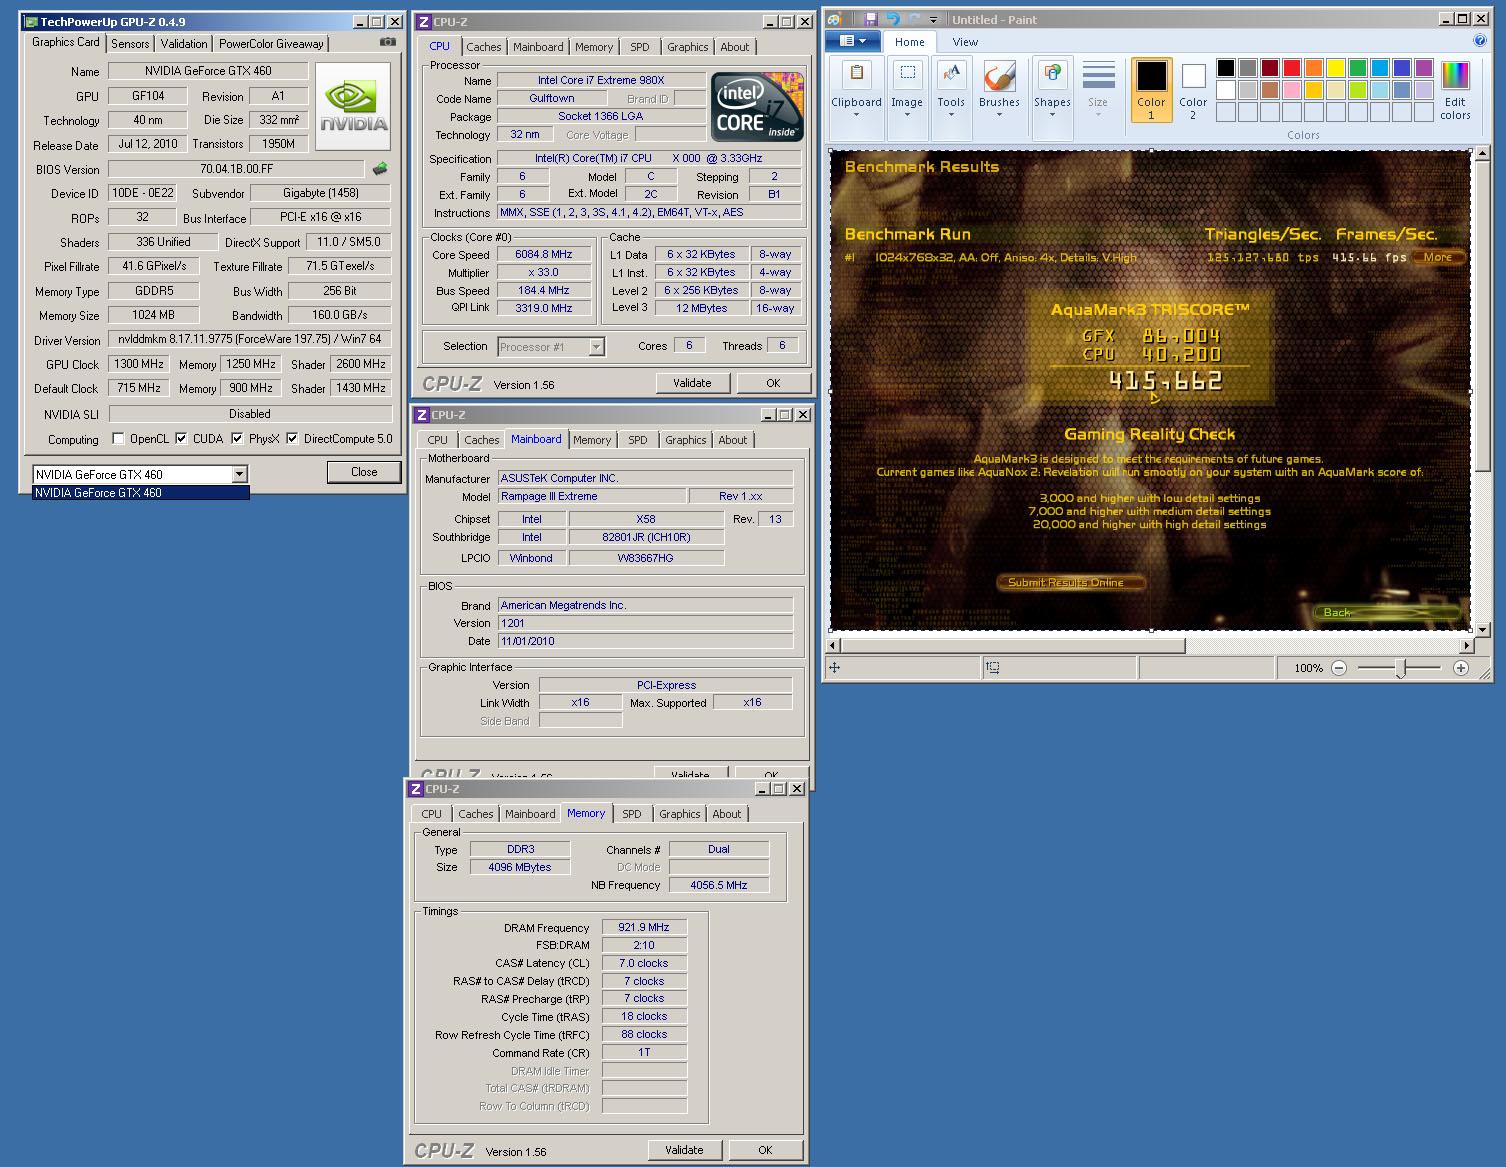Click the Shapes icon in the Paint ribbon
Image resolution: width=1506 pixels, height=1167 pixels.
[x=1052, y=75]
